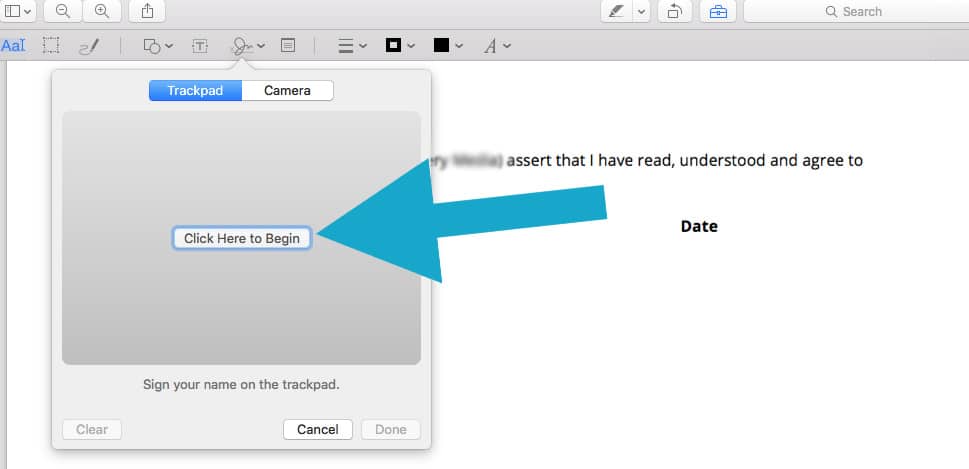Select the Text Selection tool
The image size is (969, 469).
[x=14, y=46]
